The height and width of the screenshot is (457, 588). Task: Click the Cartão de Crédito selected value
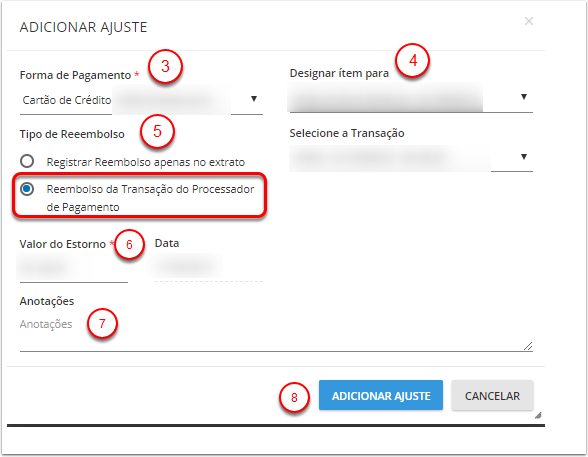(67, 100)
